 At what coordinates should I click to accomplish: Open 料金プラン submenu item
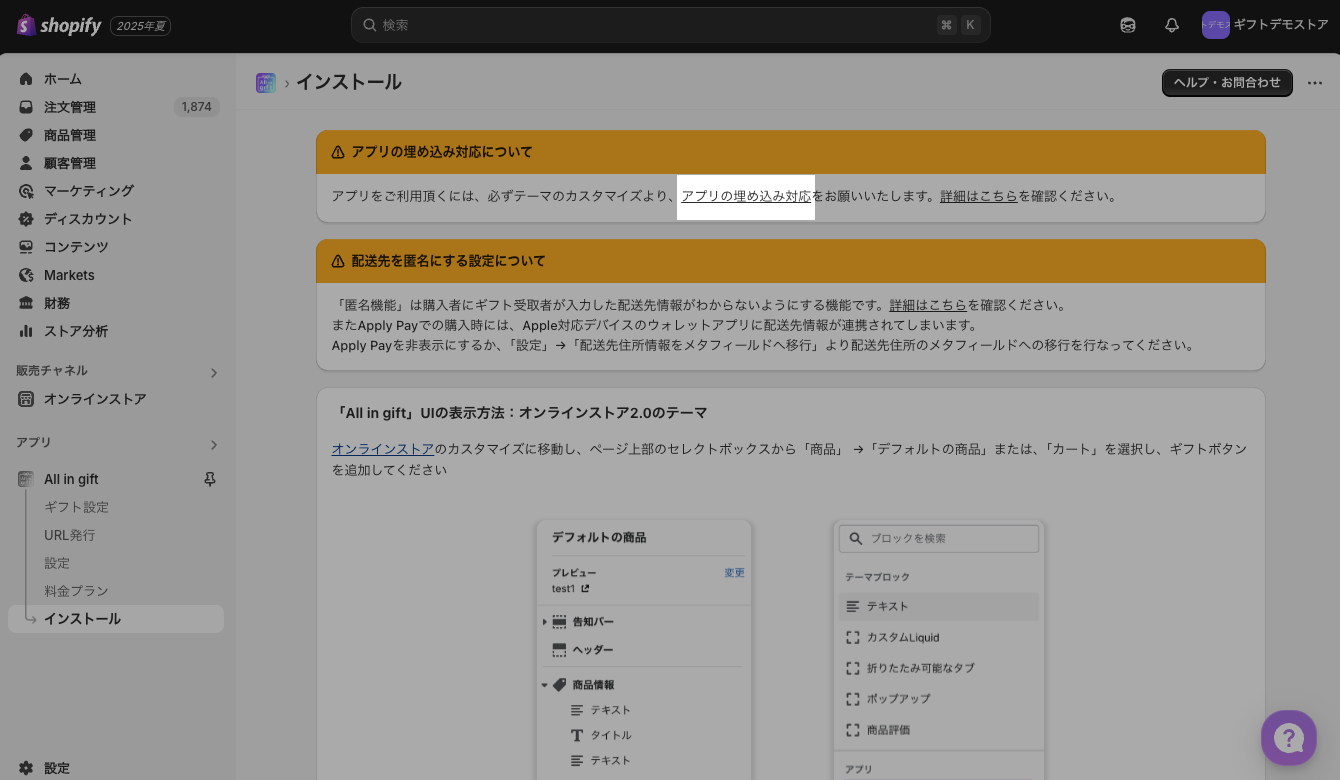click(76, 591)
